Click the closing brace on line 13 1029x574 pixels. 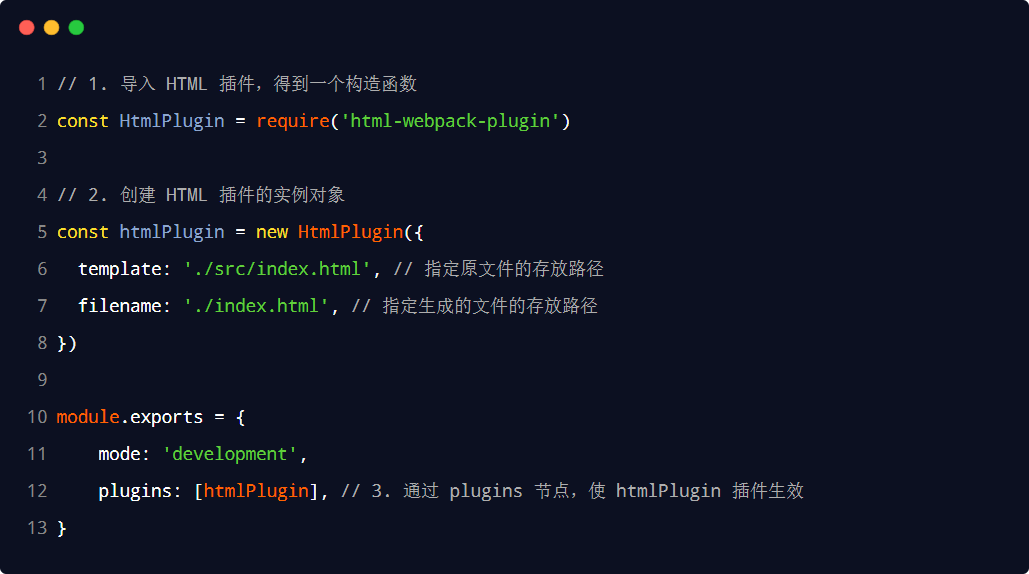coord(62,528)
